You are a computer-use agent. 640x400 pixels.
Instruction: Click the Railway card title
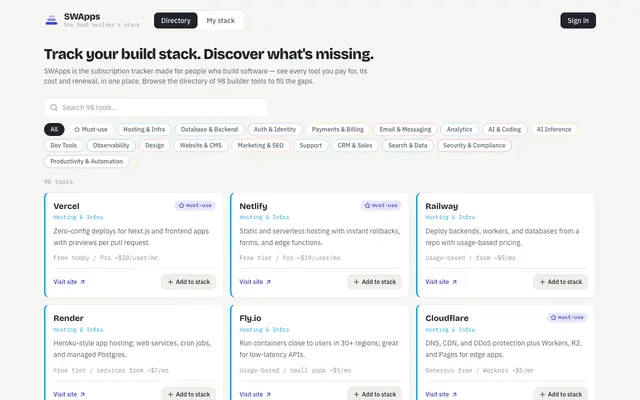442,207
